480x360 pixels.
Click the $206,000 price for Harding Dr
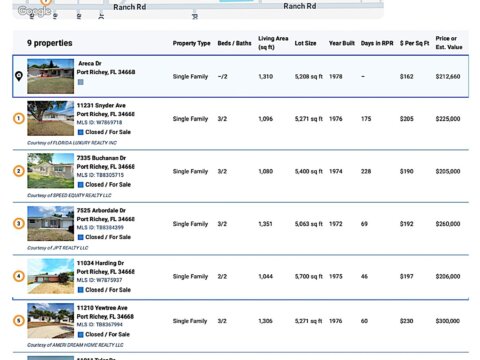(x=448, y=276)
